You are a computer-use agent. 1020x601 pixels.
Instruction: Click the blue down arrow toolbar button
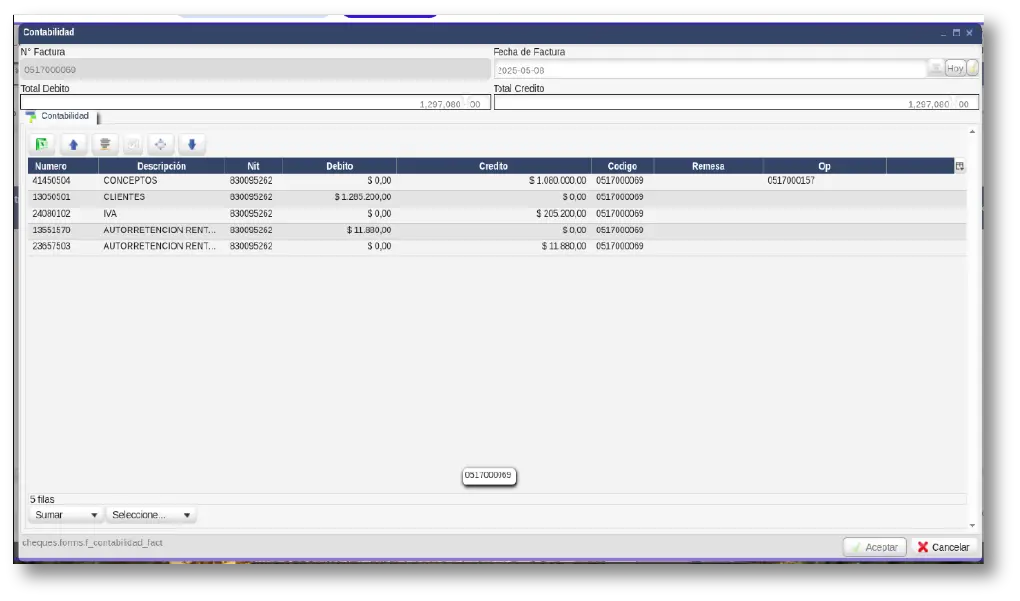click(x=192, y=144)
